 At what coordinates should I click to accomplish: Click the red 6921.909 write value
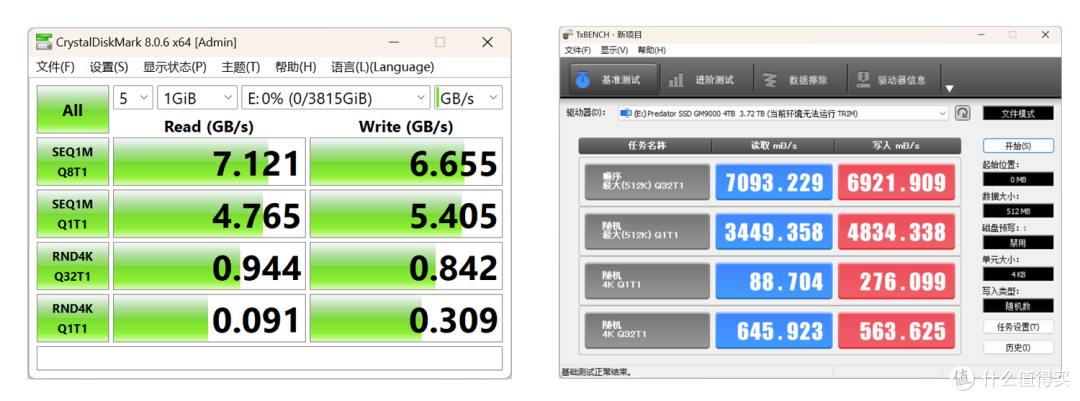click(896, 182)
